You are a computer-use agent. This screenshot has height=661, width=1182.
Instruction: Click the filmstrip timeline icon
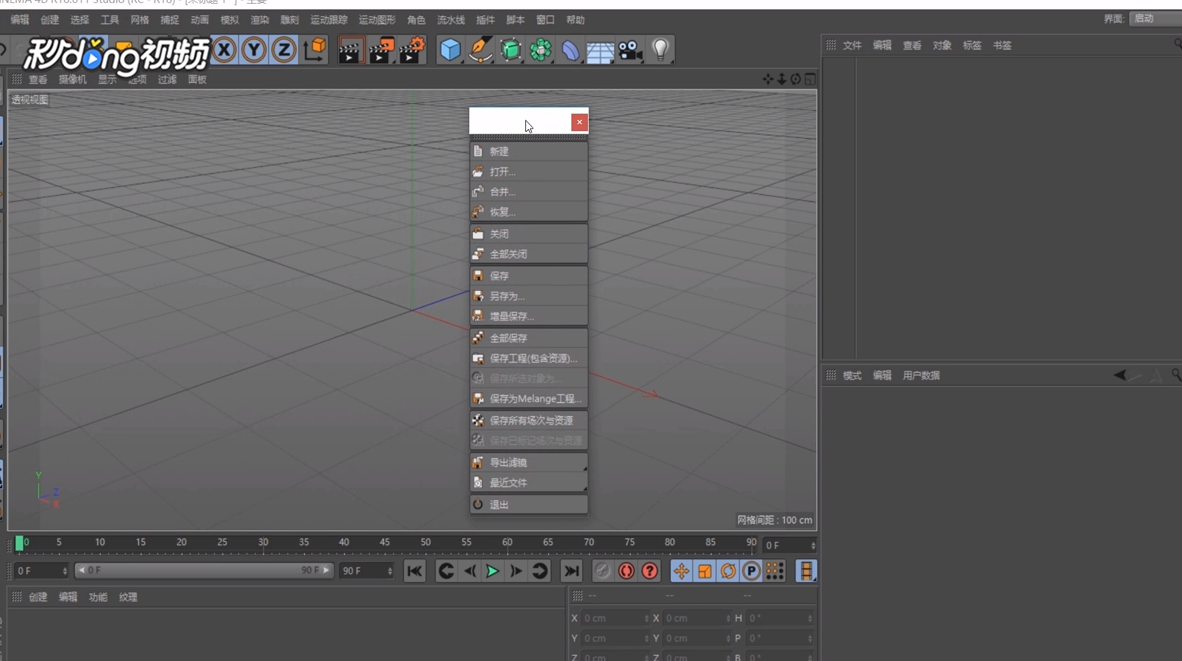pos(806,571)
